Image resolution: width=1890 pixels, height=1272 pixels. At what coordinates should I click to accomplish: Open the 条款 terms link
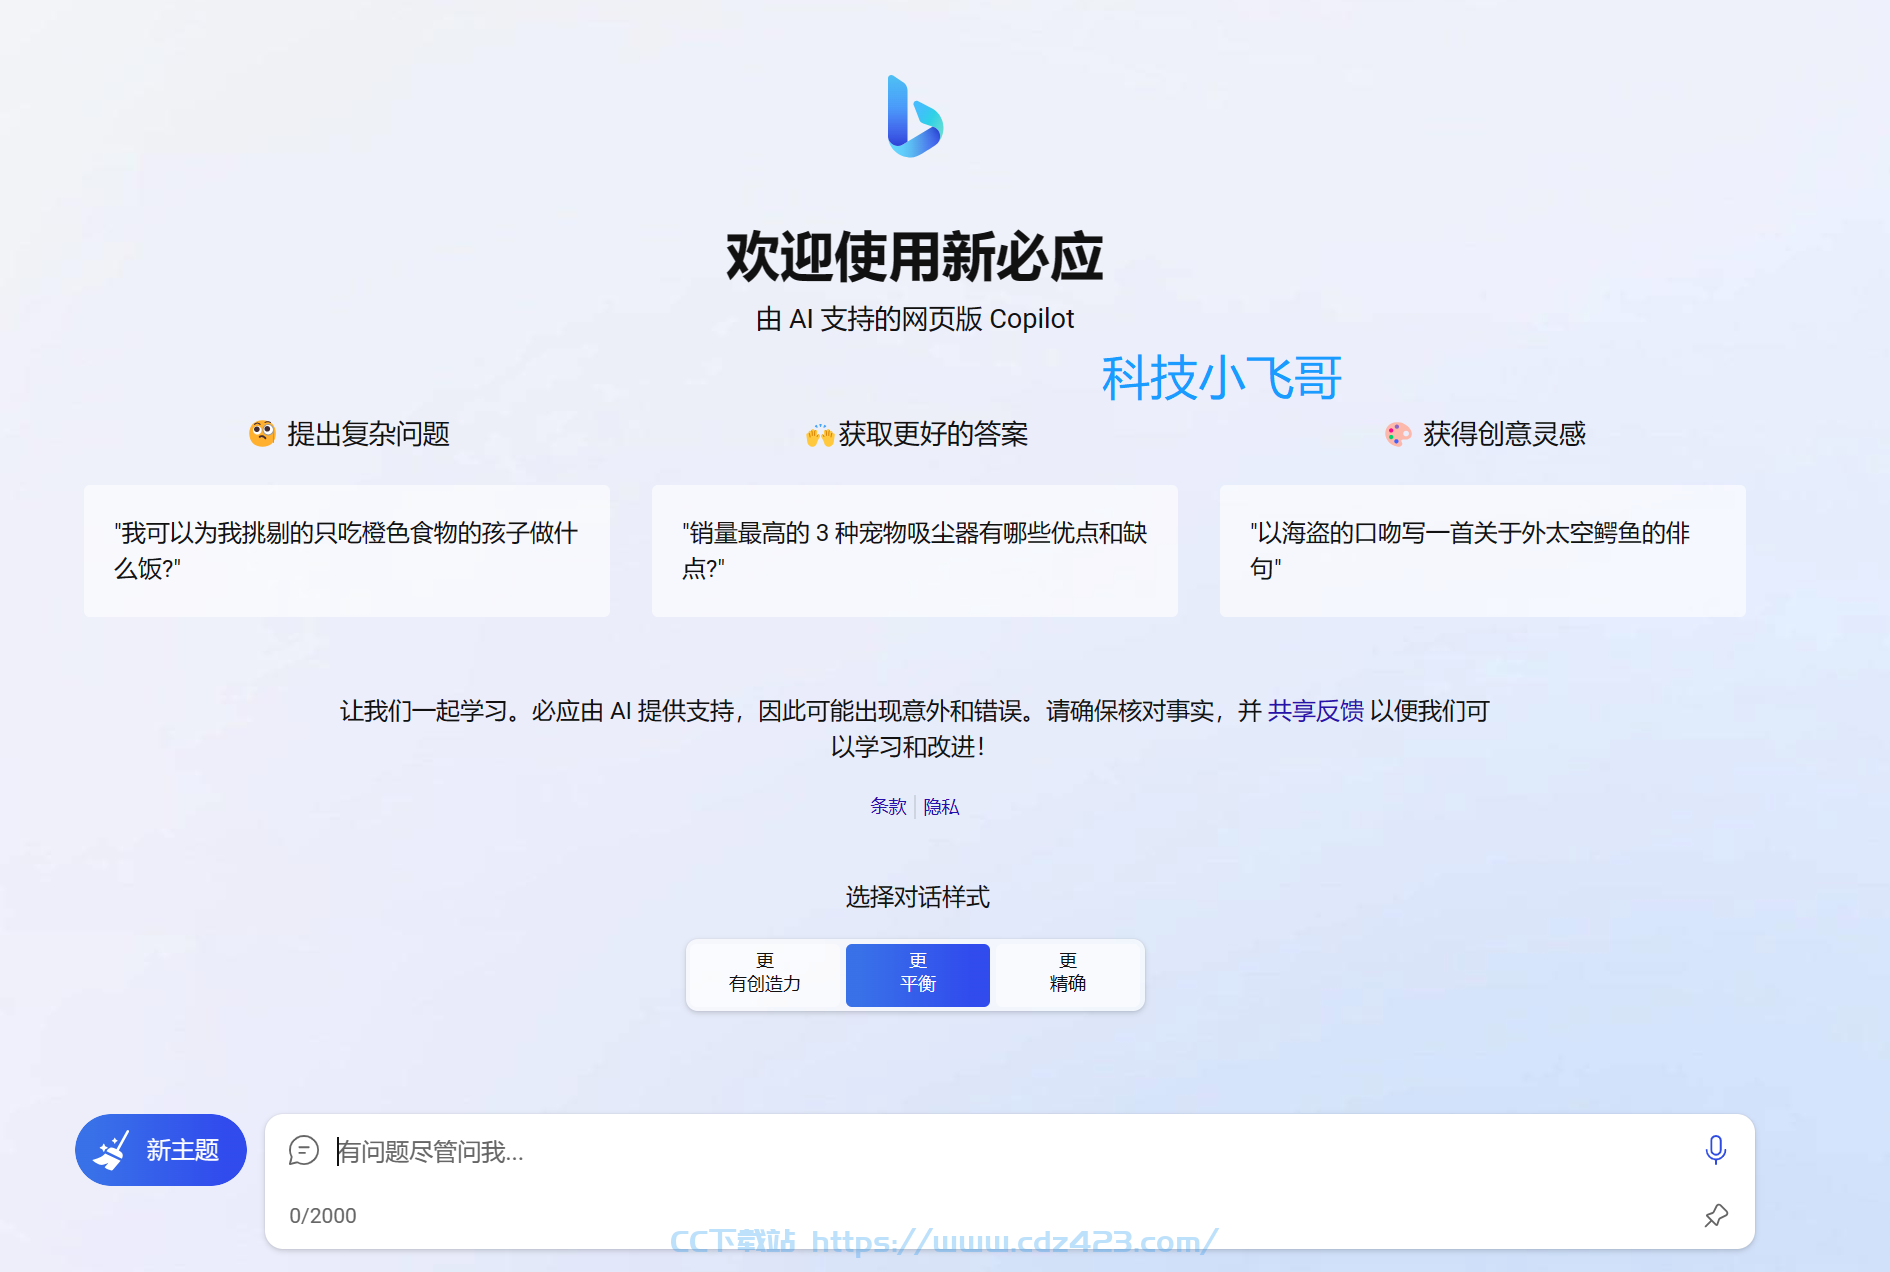(888, 806)
